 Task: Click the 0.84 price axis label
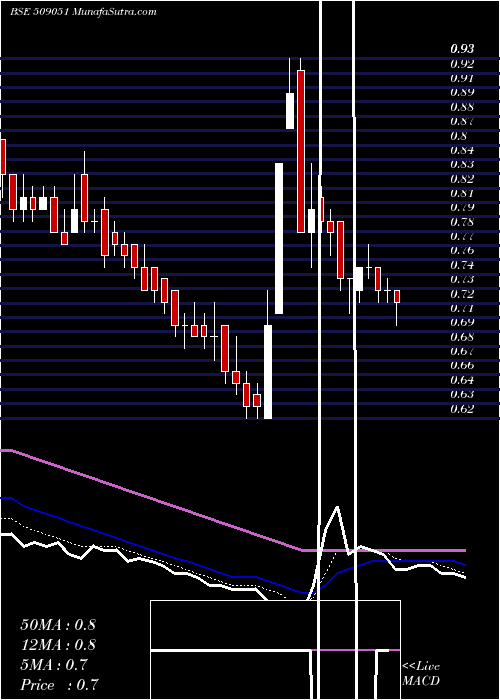(462, 150)
